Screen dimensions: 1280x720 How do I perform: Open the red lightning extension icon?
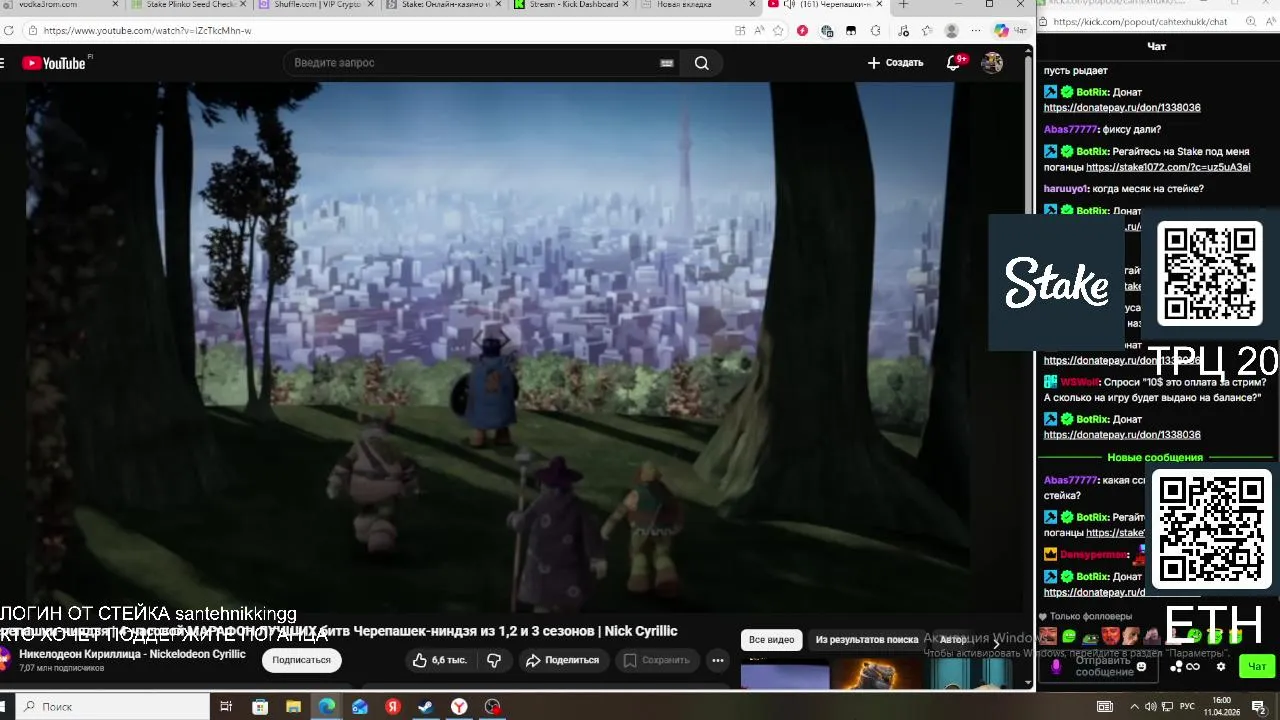[802, 31]
